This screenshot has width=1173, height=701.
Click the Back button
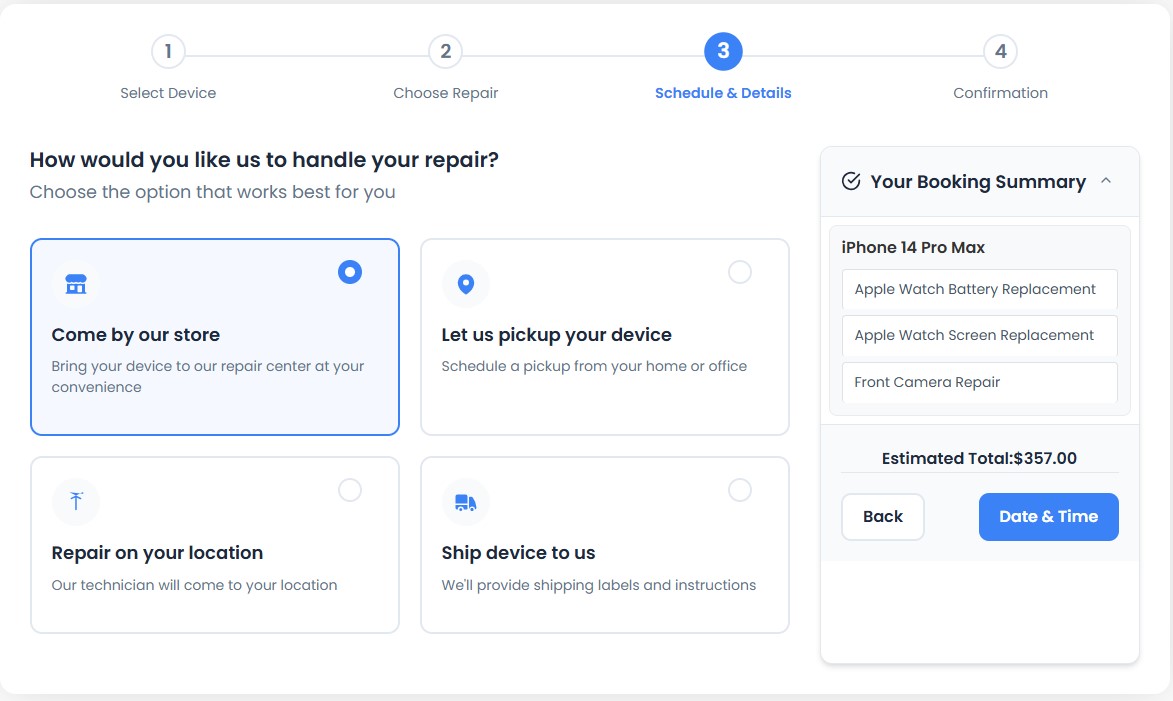pos(883,516)
